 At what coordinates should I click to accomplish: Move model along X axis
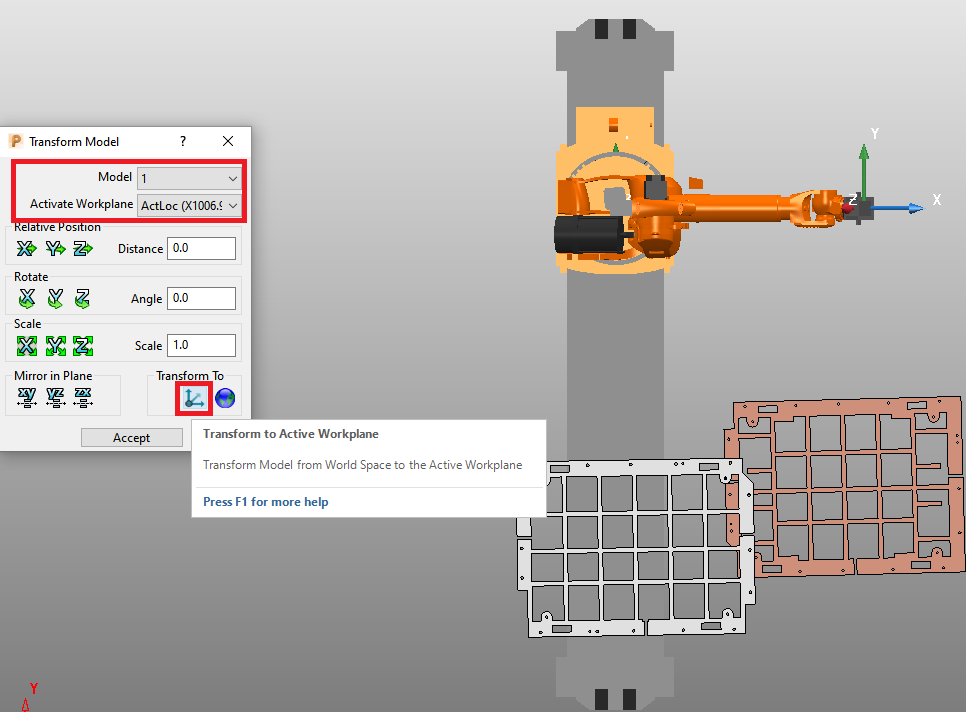[26, 248]
